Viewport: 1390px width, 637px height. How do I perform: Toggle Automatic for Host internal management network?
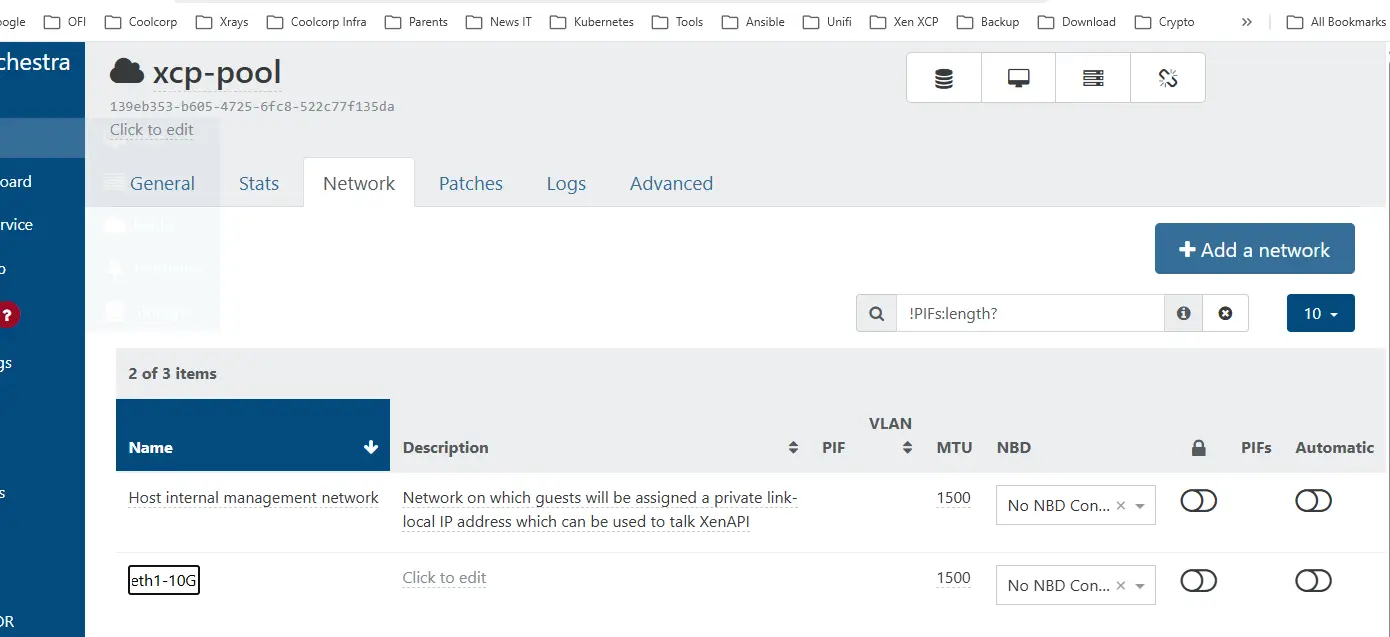1313,501
